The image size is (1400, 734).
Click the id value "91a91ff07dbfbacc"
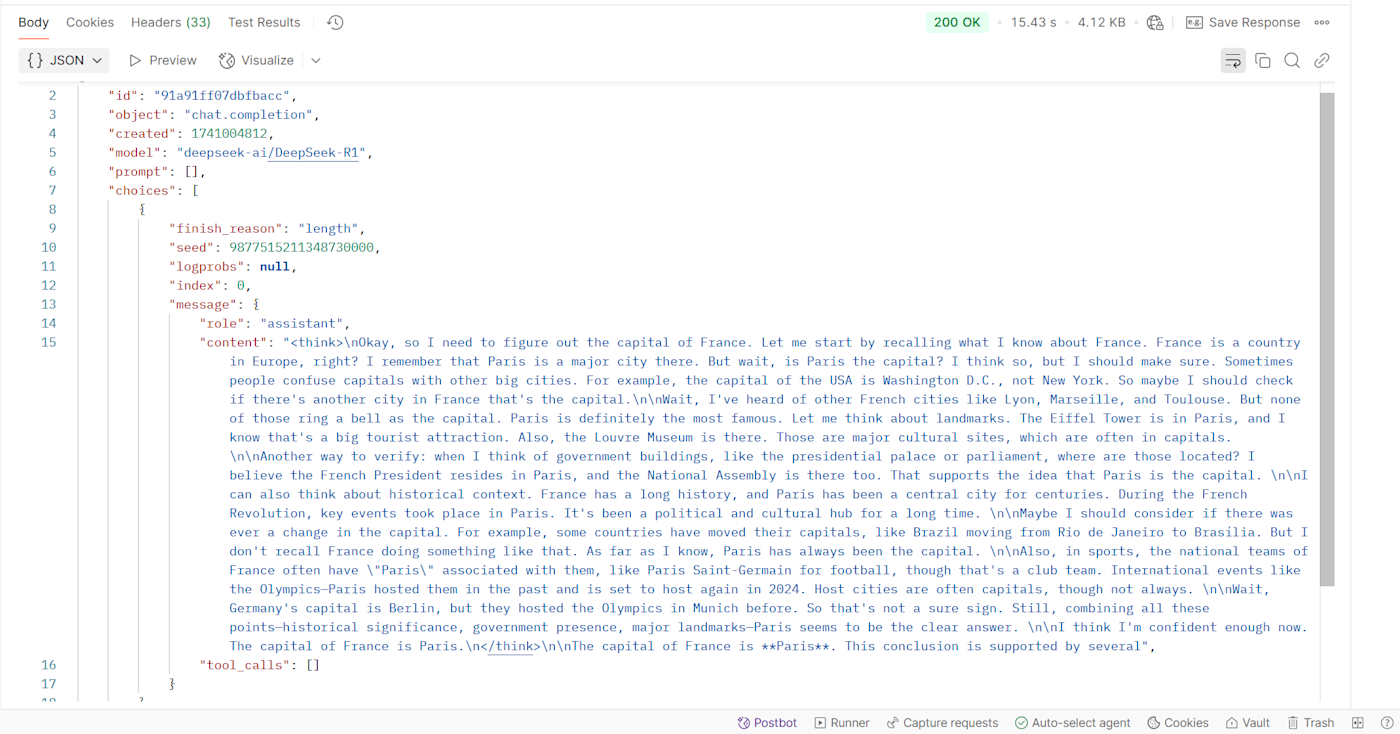pos(221,95)
